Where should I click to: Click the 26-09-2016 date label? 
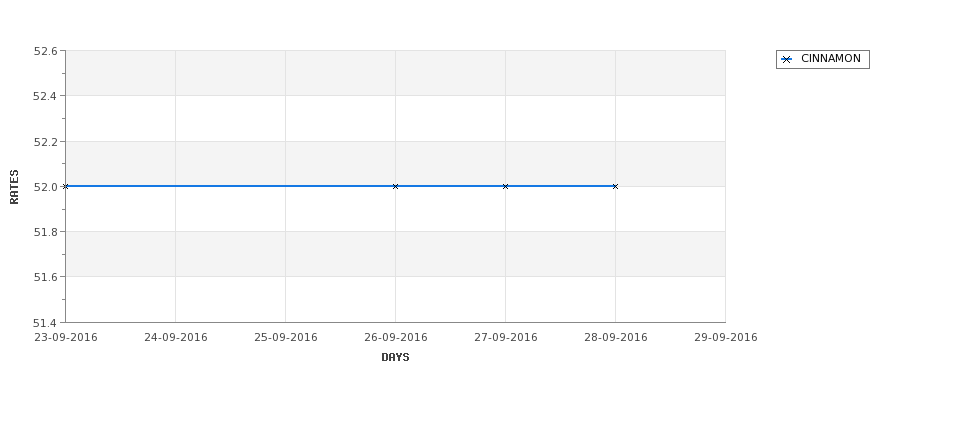(395, 338)
